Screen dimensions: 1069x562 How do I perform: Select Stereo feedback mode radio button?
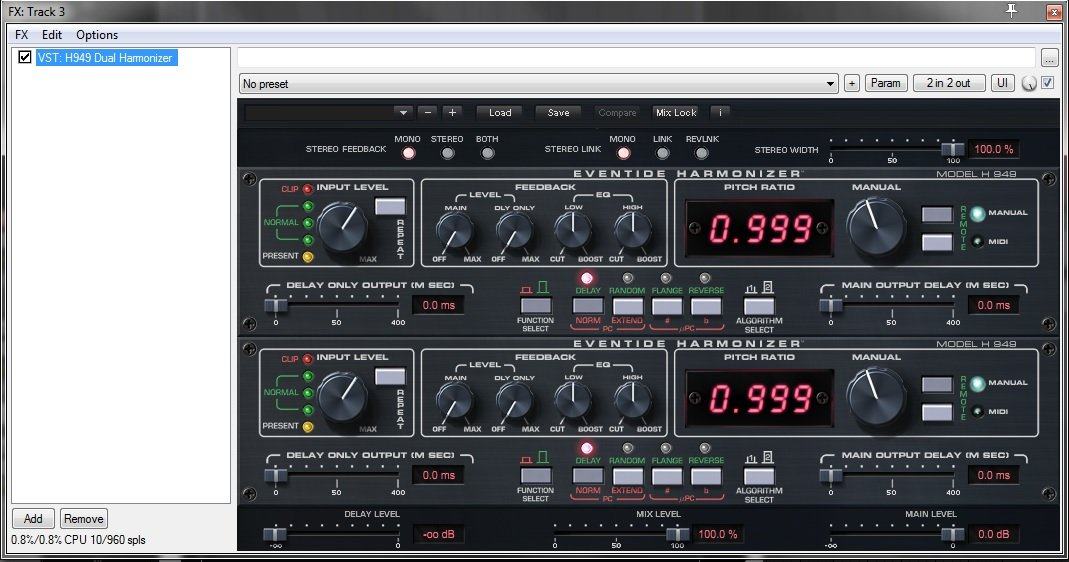(x=447, y=153)
